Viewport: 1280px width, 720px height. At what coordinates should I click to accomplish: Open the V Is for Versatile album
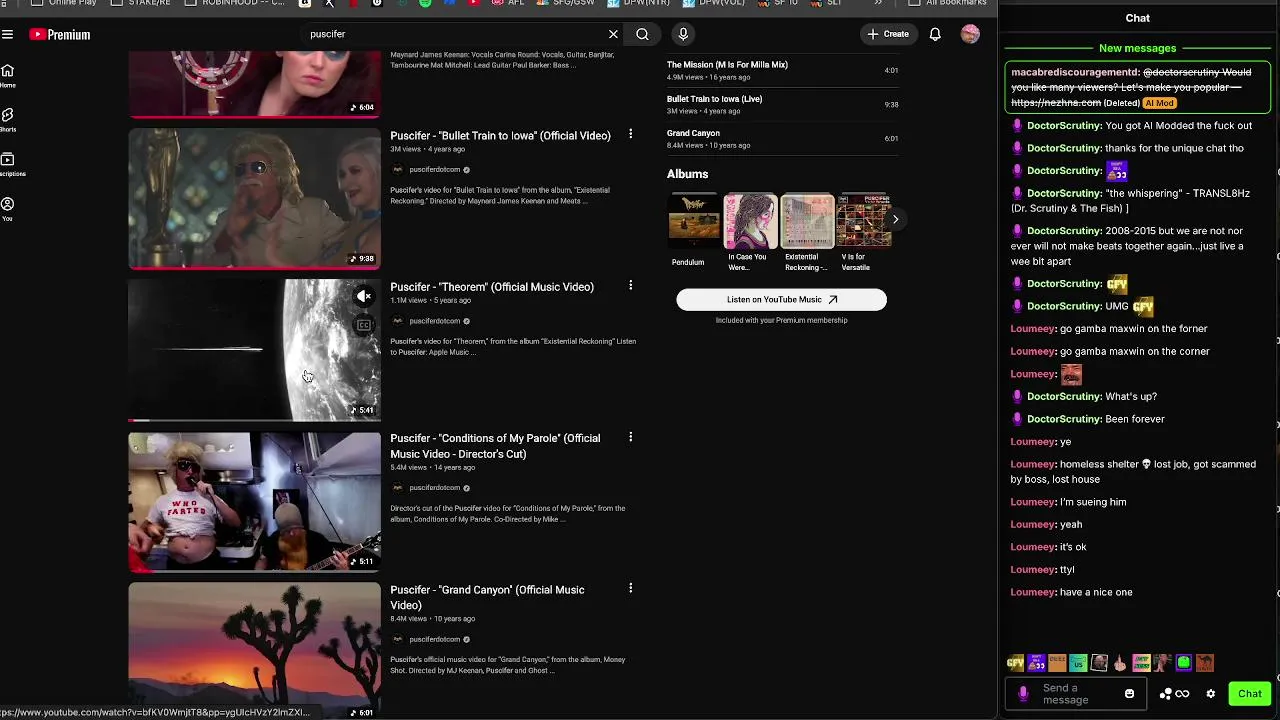(x=864, y=220)
